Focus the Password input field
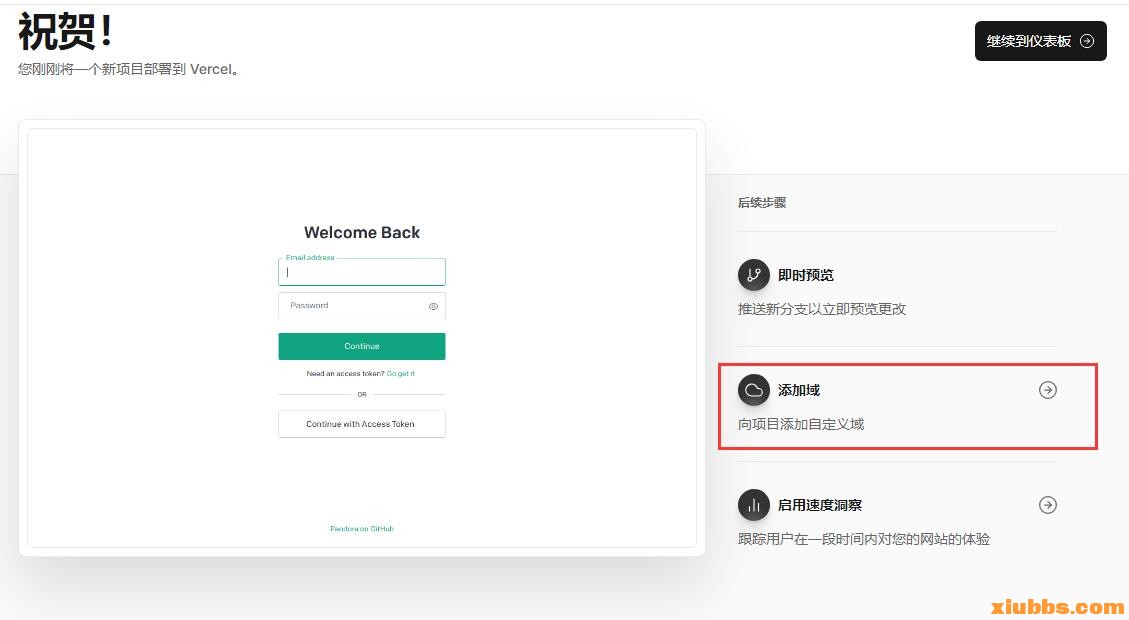 (361, 306)
